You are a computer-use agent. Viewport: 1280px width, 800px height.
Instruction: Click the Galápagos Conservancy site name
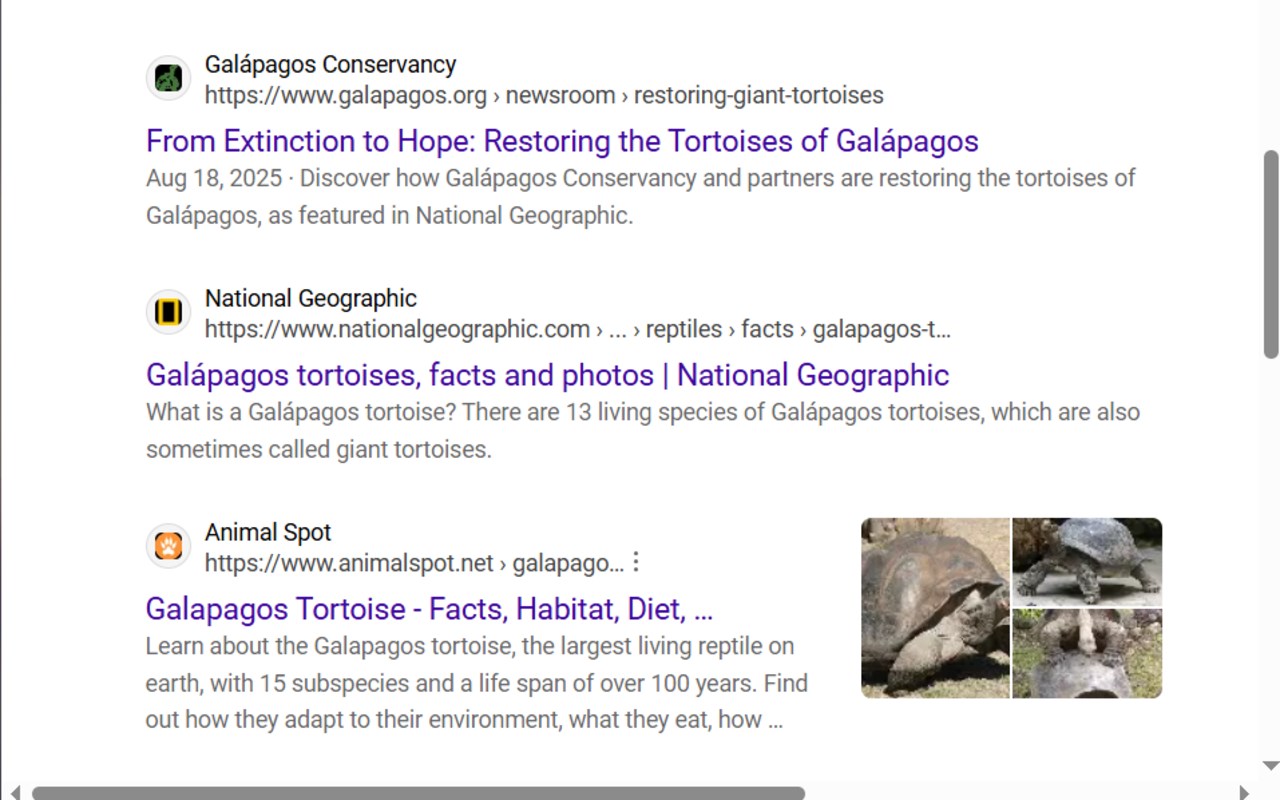click(x=330, y=65)
